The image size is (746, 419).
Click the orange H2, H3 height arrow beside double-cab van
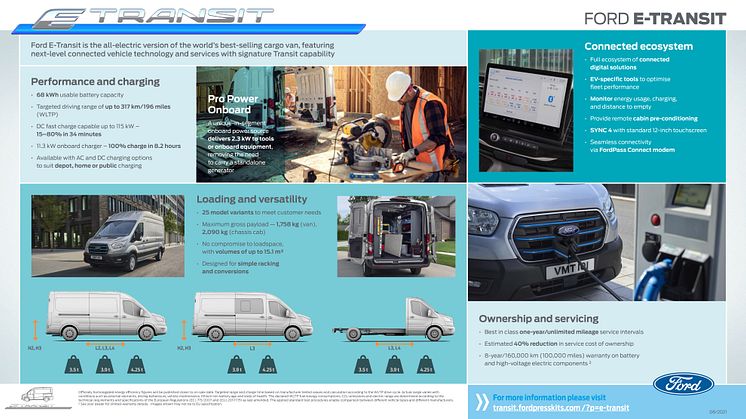[x=184, y=330]
